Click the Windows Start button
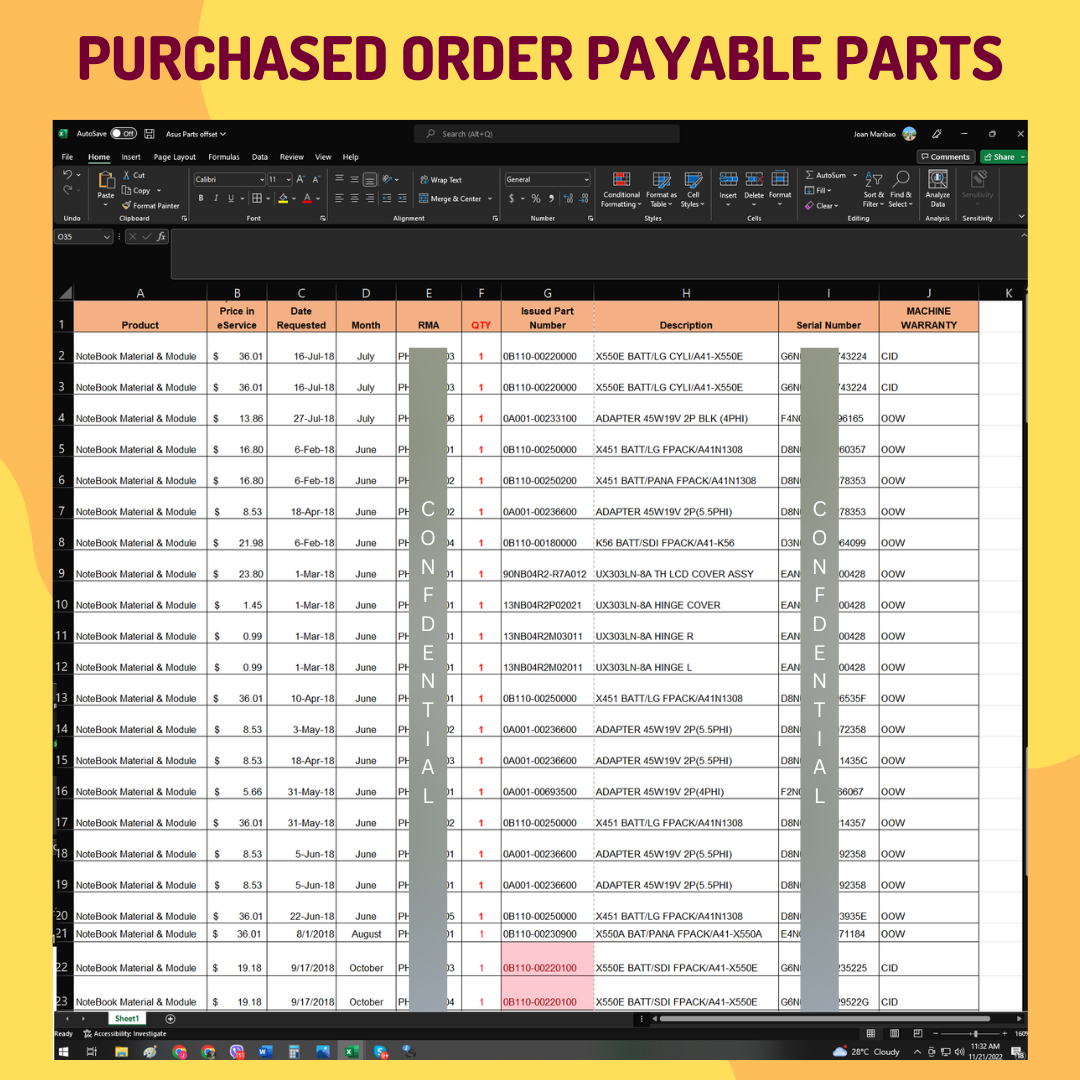The image size is (1080, 1080). point(63,1052)
